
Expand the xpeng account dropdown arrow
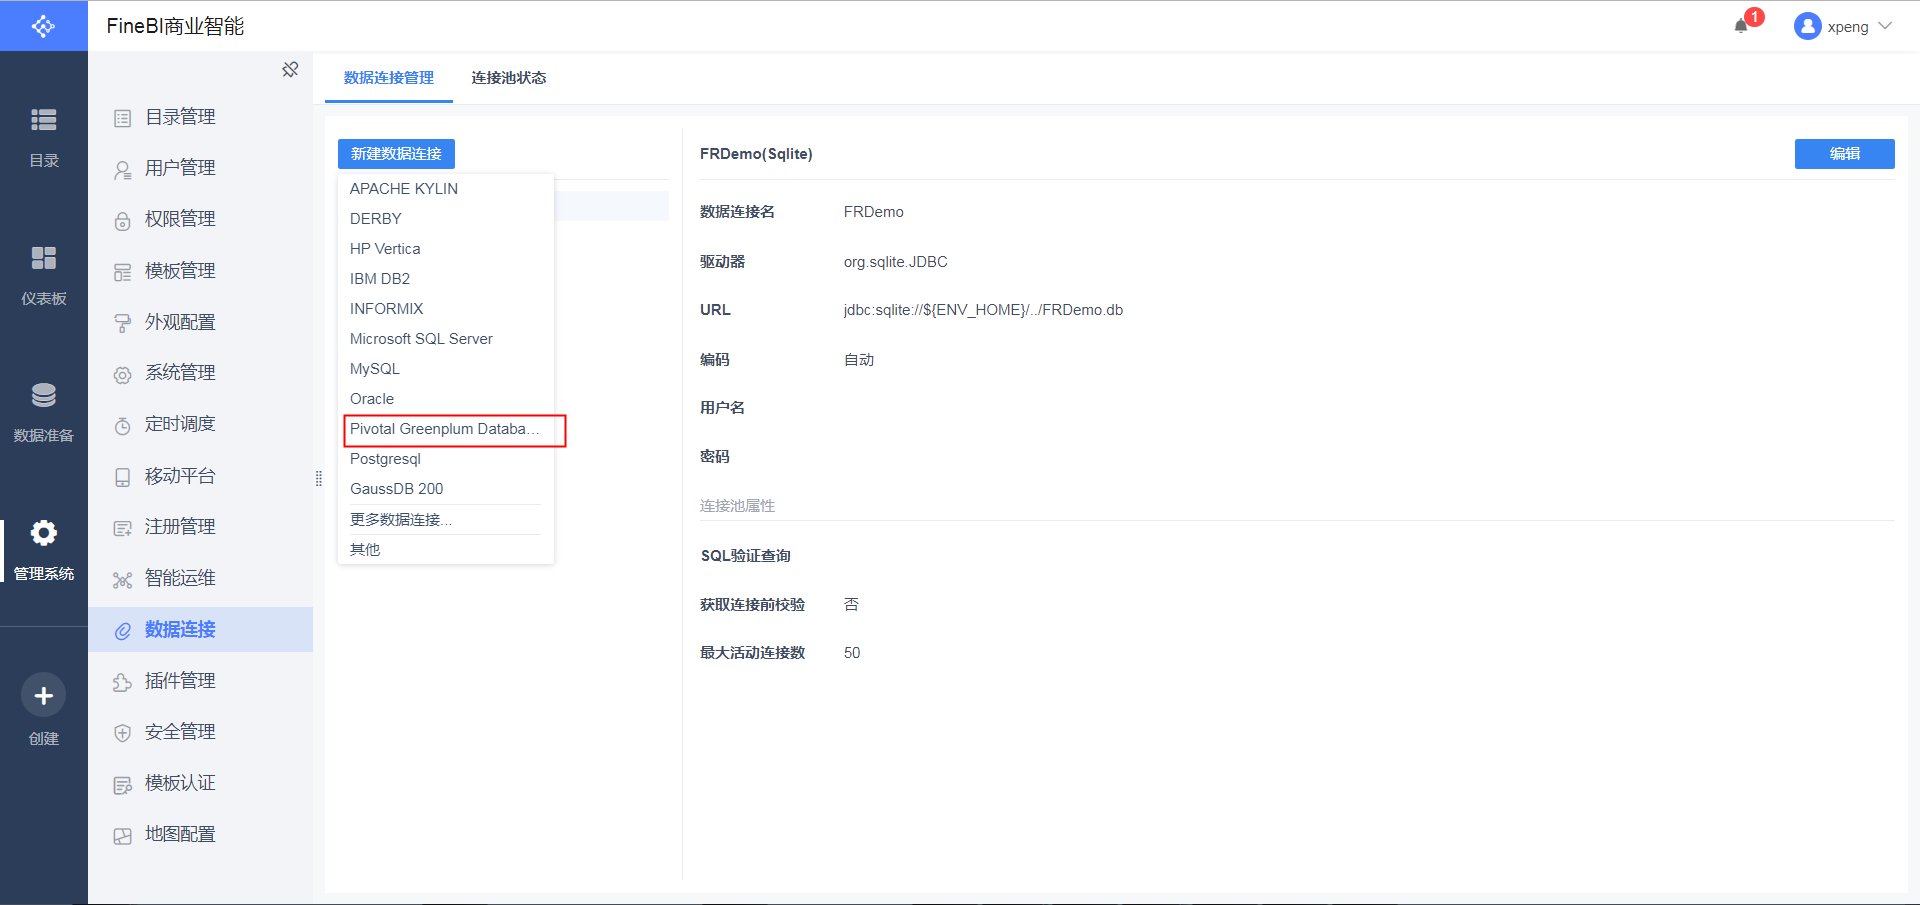tap(1885, 26)
